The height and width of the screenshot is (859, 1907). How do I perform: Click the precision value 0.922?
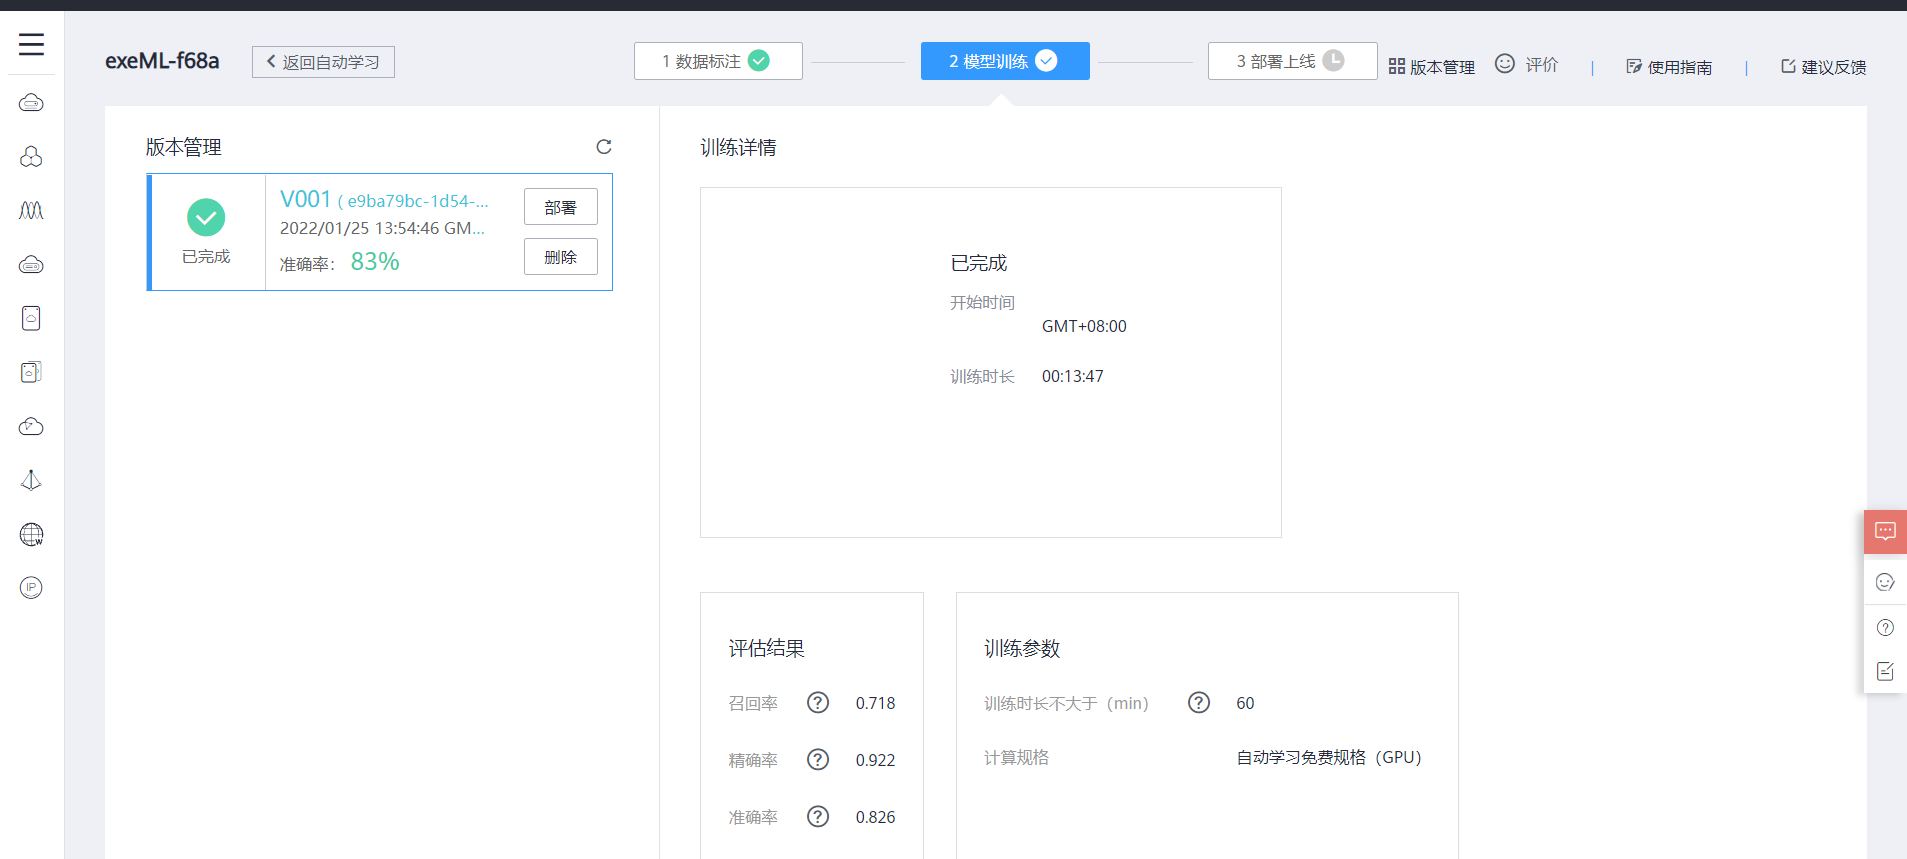click(875, 760)
